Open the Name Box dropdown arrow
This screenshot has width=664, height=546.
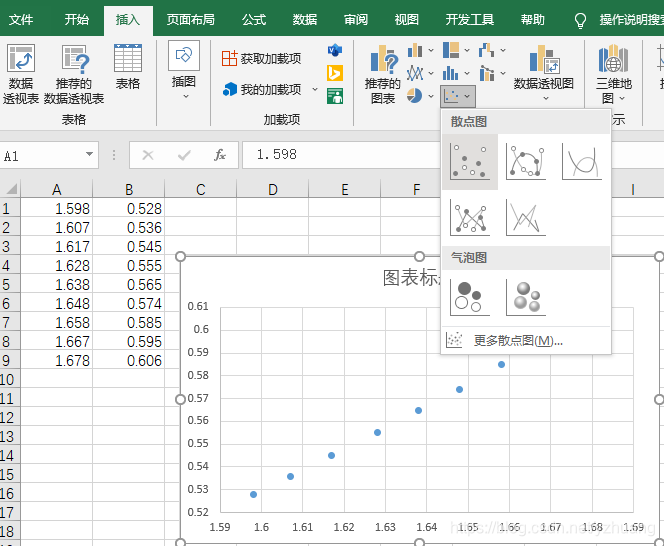click(x=89, y=155)
